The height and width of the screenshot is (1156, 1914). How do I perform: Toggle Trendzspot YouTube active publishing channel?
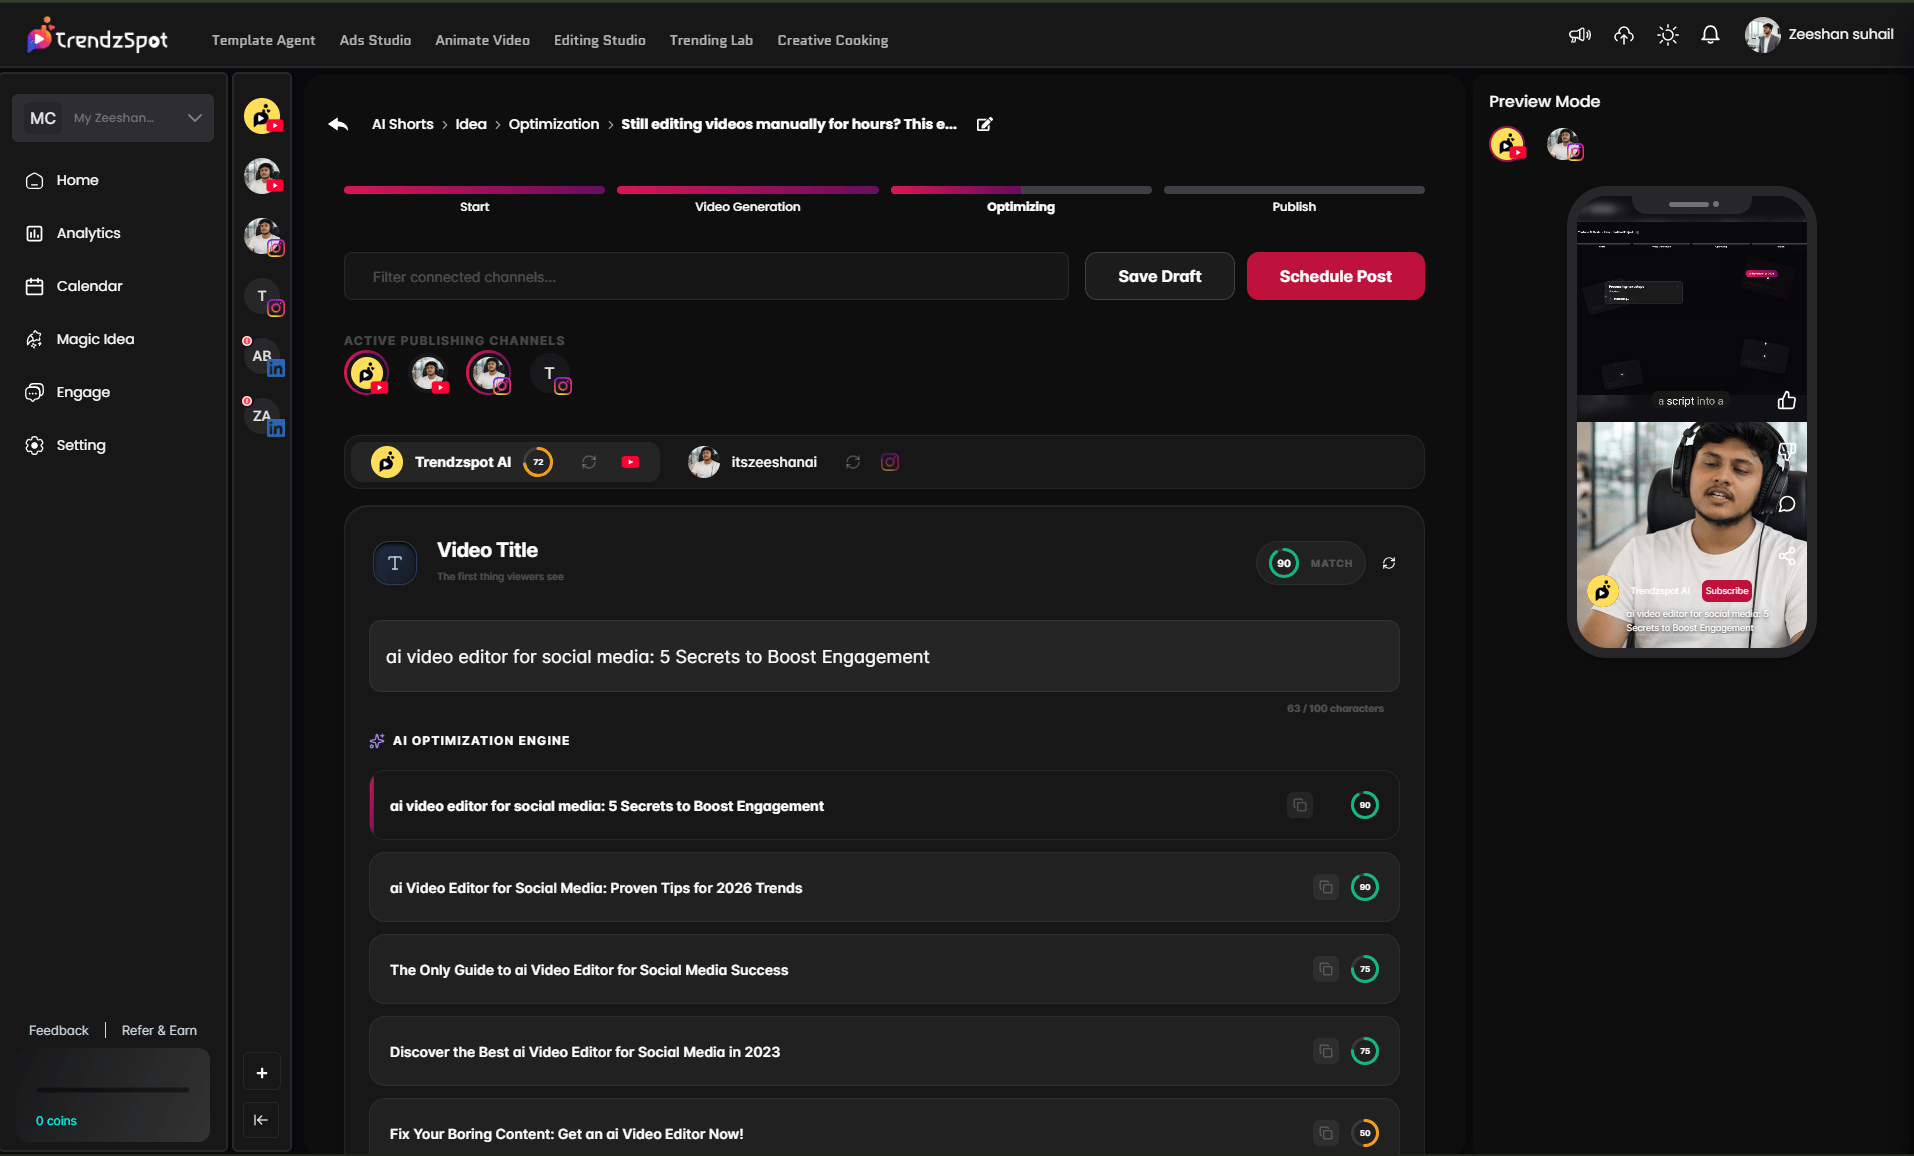point(367,374)
